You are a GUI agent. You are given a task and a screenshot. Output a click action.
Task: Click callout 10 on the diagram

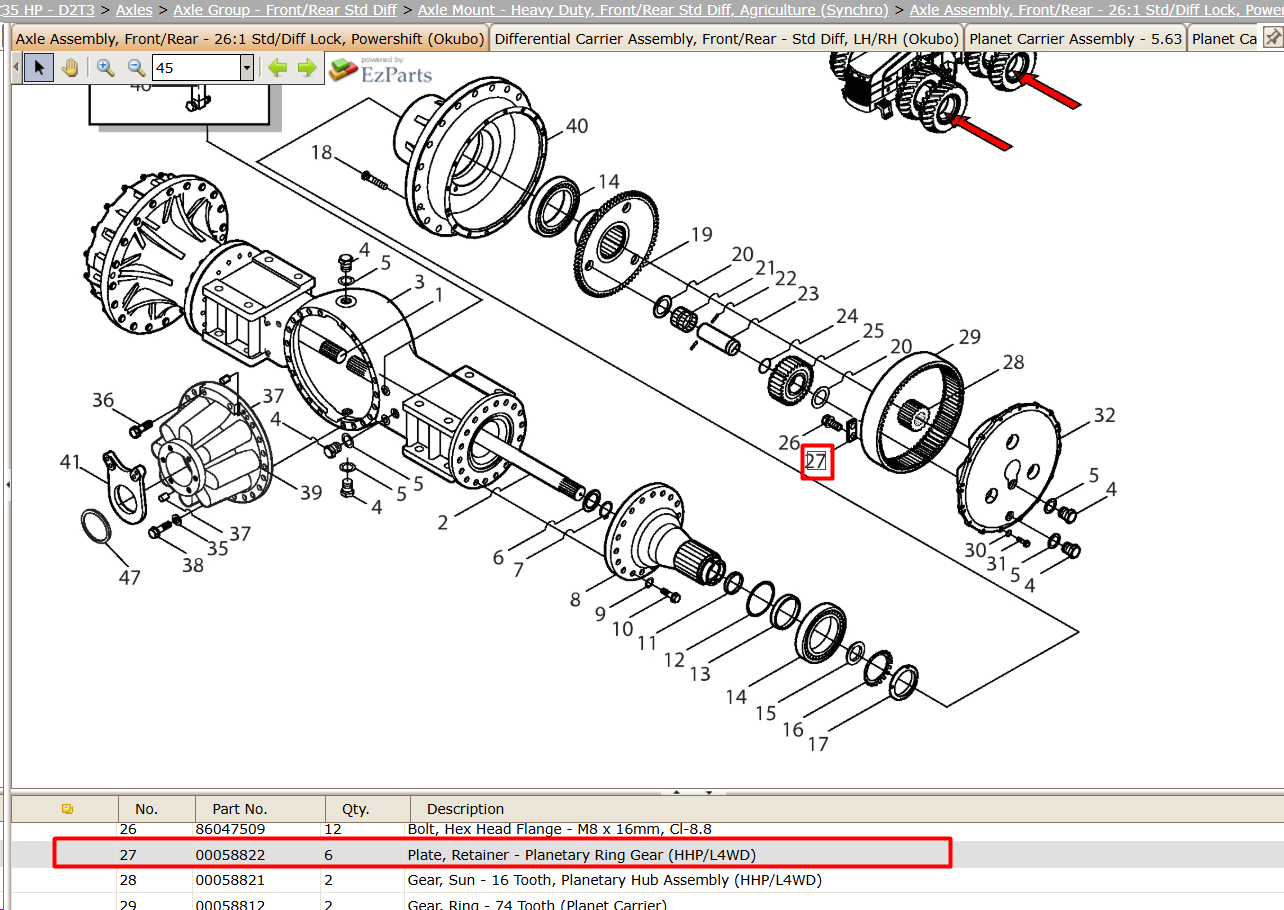coord(622,630)
